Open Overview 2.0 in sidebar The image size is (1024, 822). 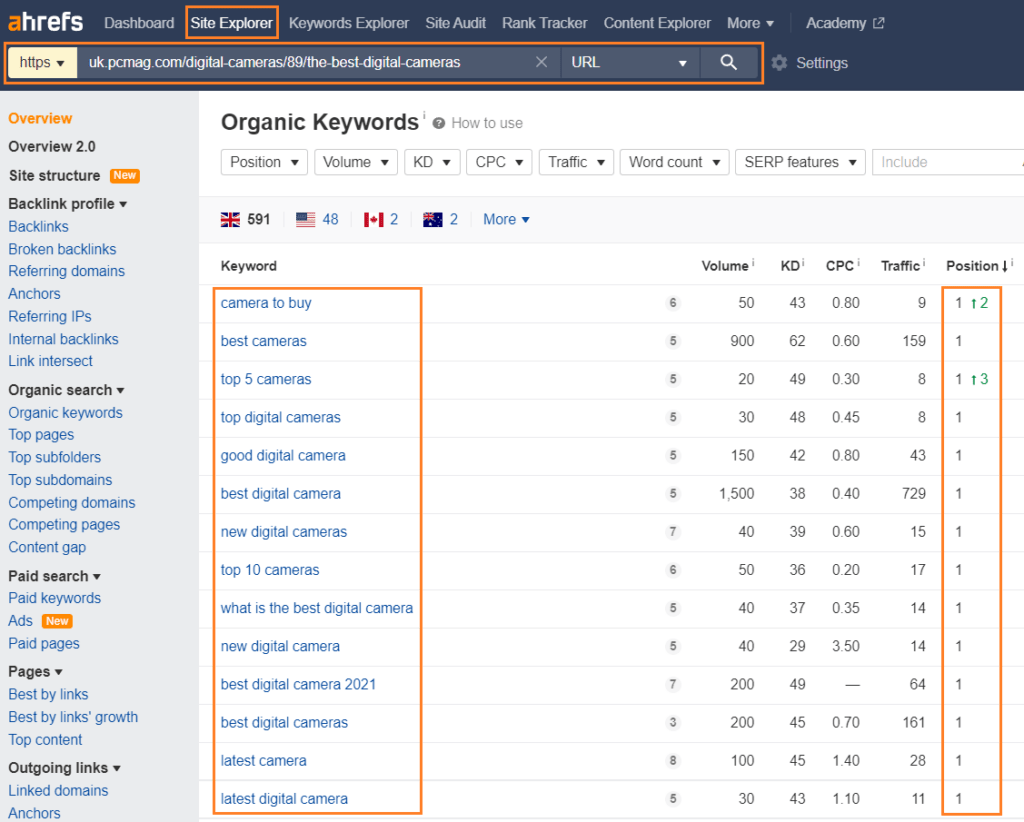pos(52,146)
